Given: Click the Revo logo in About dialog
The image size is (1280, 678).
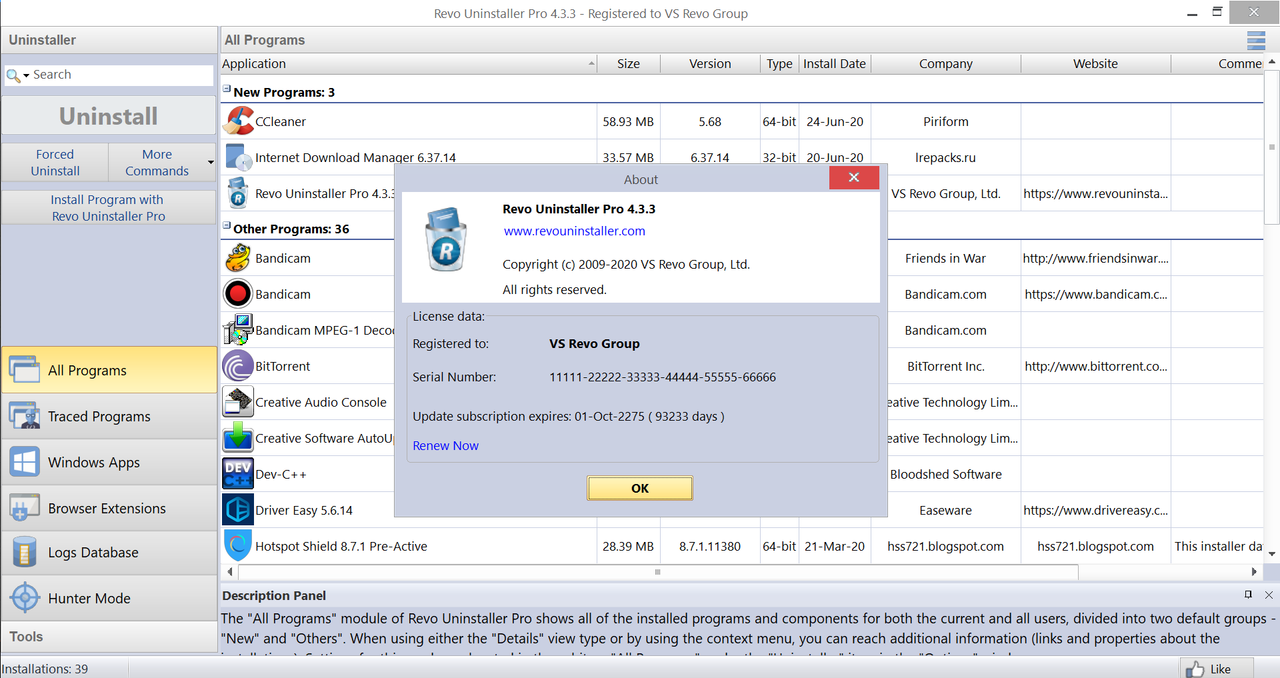Looking at the screenshot, I should click(x=446, y=240).
